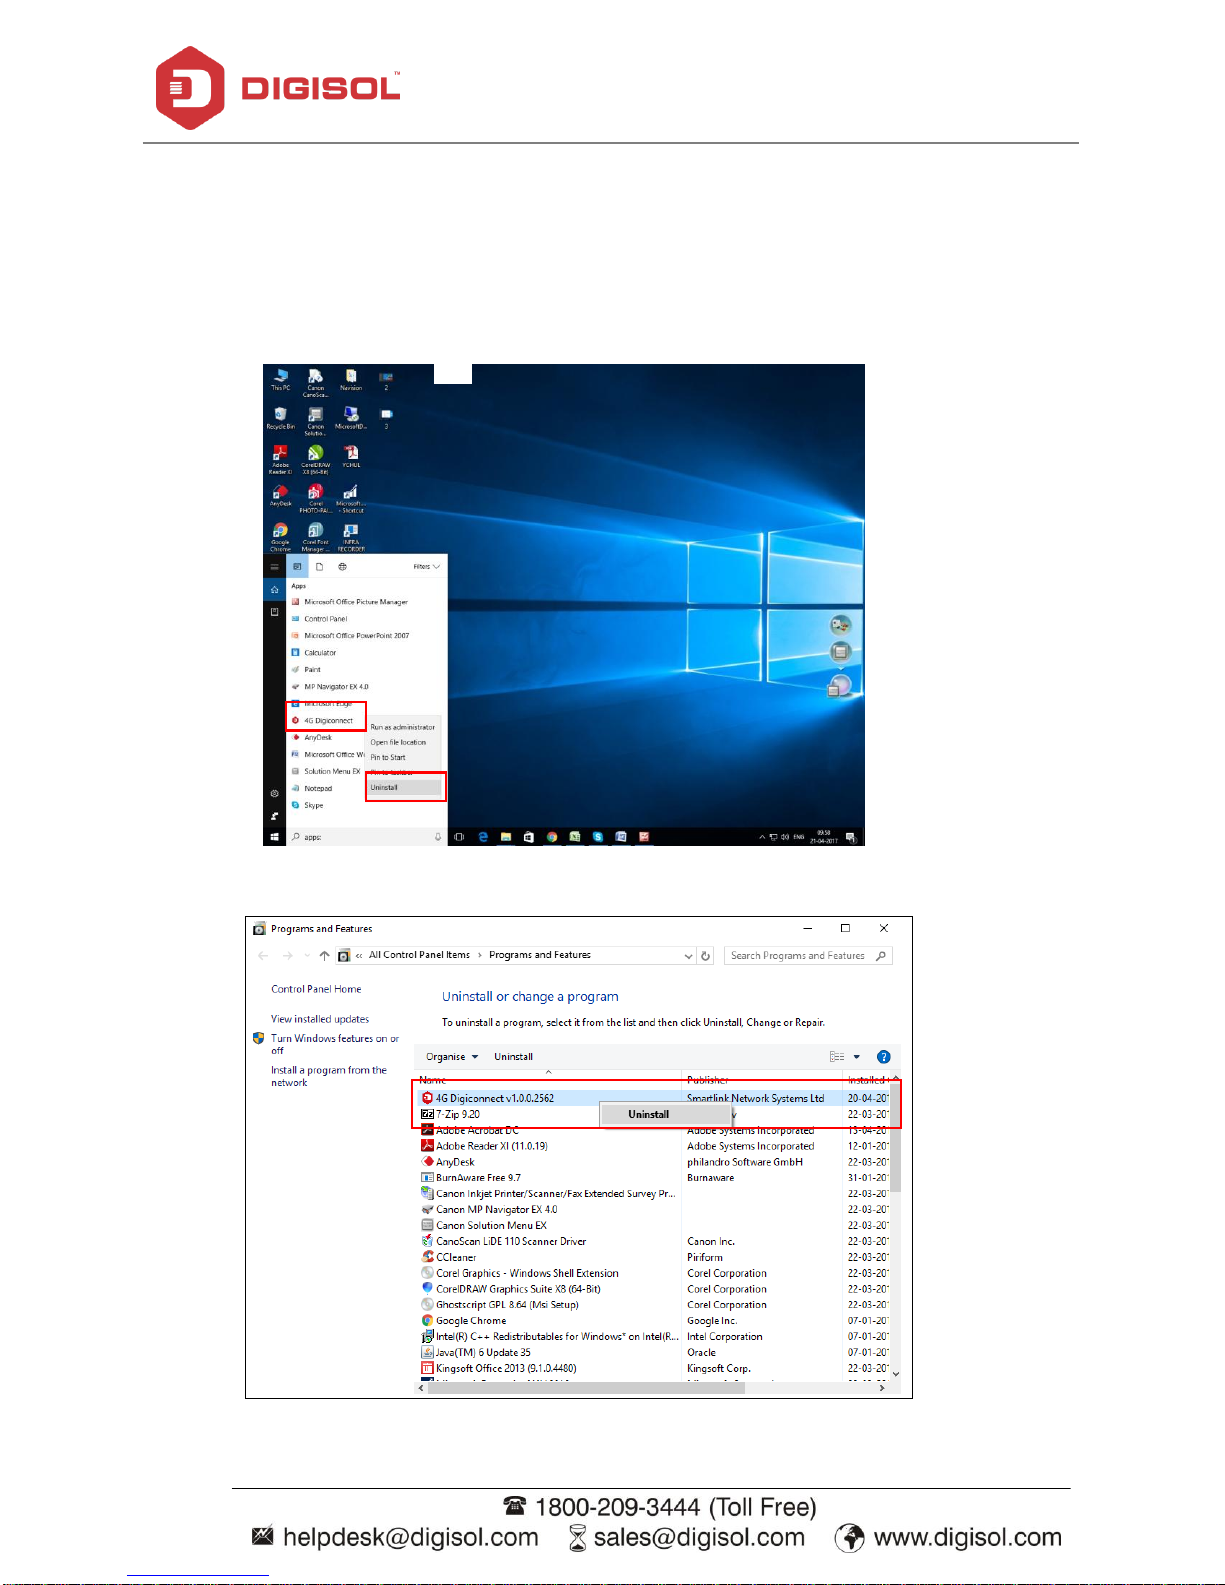This screenshot has width=1225, height=1585.
Task: Open CorelDRAW X8 desktop shortcut
Action: coord(315,459)
